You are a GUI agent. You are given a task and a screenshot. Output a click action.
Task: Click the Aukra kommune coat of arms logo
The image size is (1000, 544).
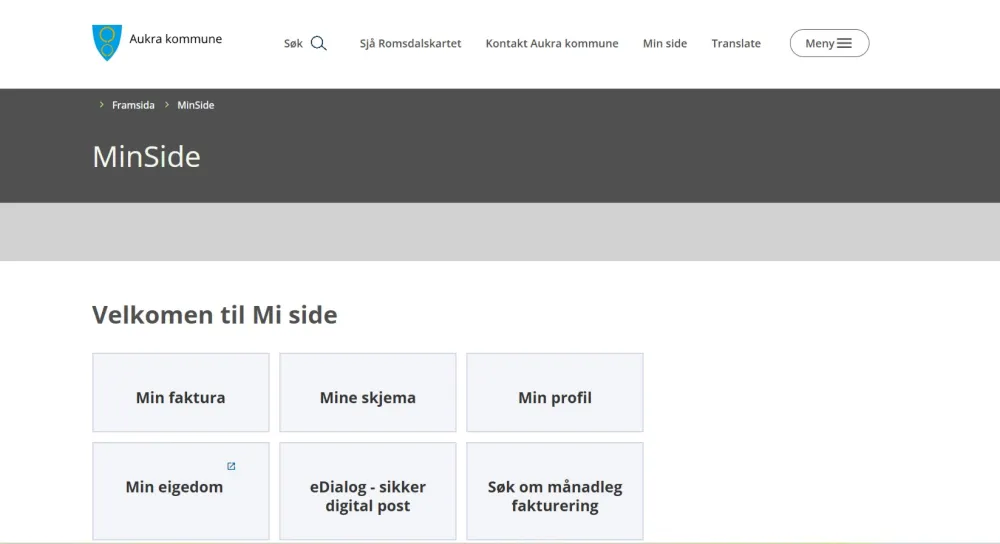point(107,43)
